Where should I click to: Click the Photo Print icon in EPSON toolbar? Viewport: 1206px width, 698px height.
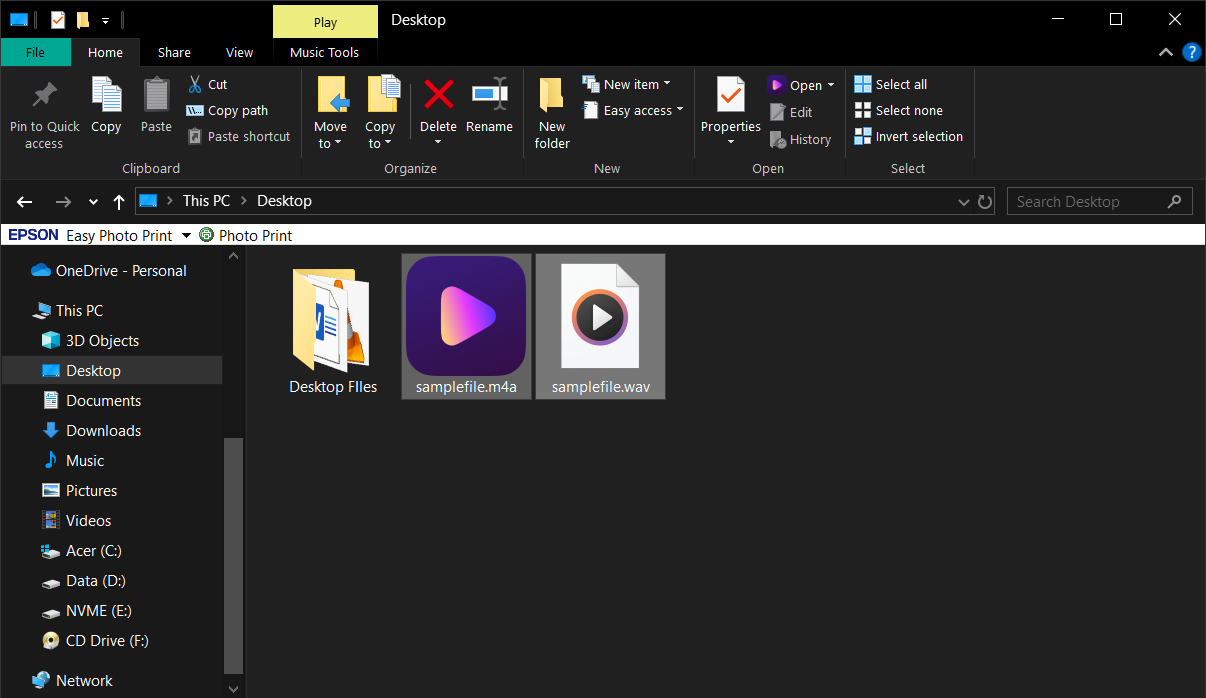pyautogui.click(x=207, y=235)
